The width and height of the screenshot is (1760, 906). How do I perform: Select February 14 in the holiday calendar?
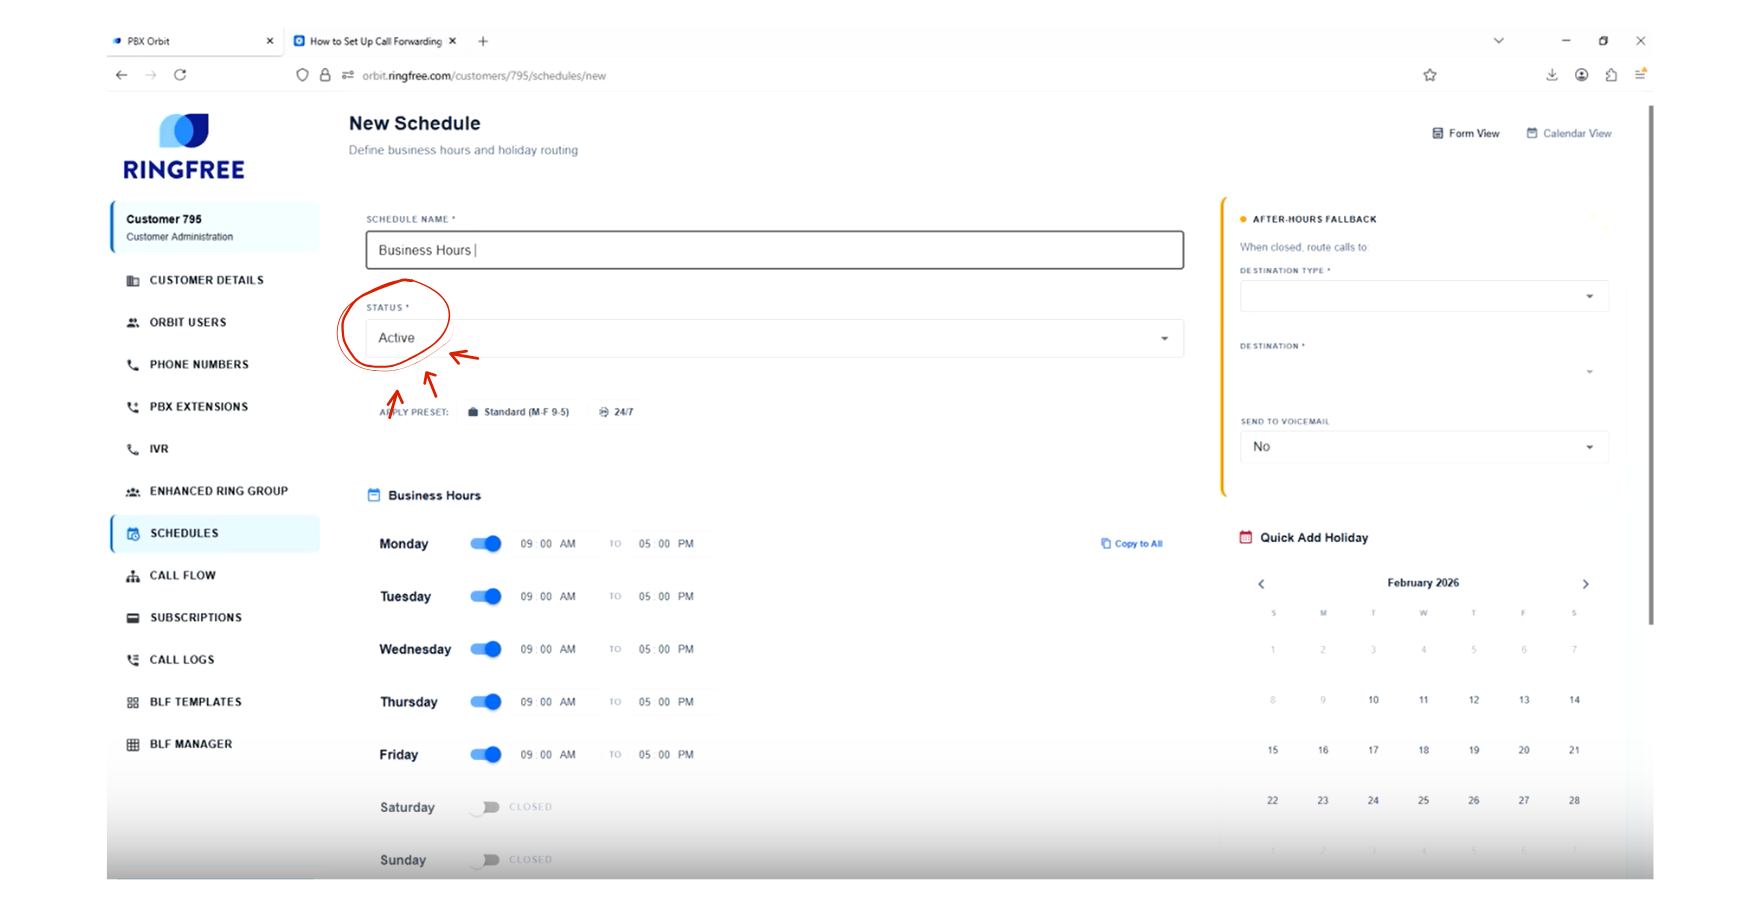click(x=1573, y=700)
